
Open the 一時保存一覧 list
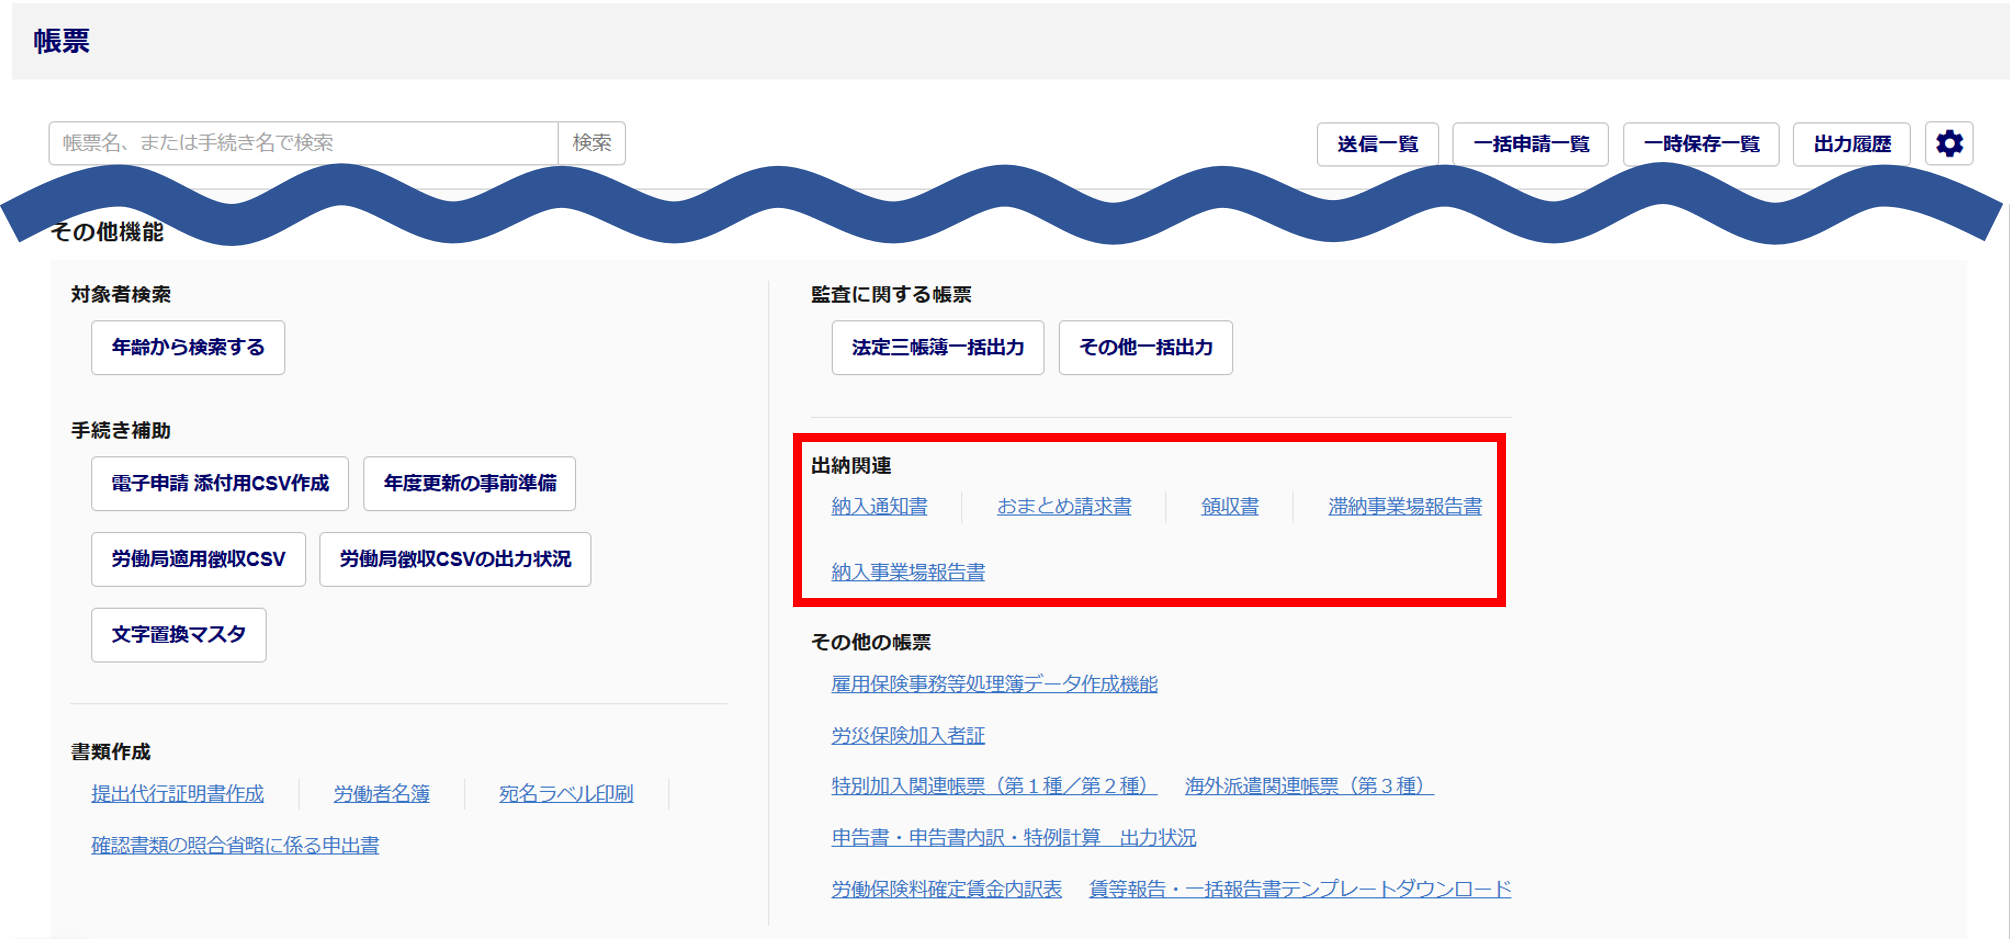pos(1700,144)
